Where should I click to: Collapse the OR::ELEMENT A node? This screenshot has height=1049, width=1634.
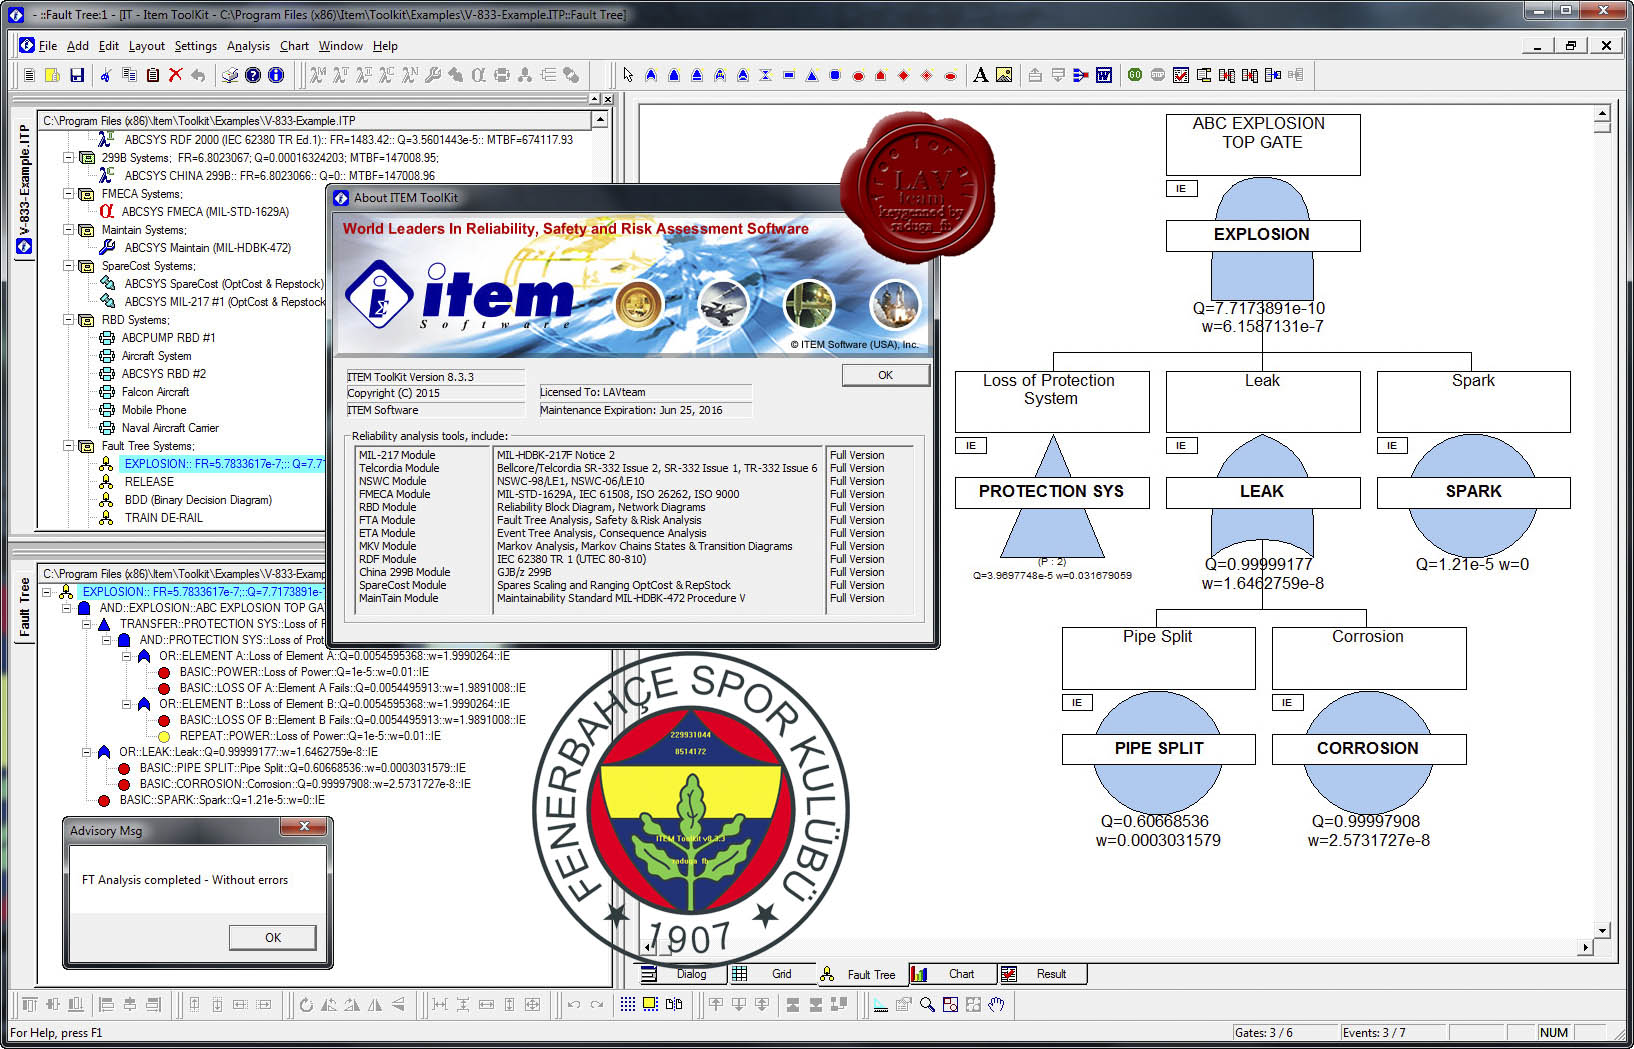[127, 656]
